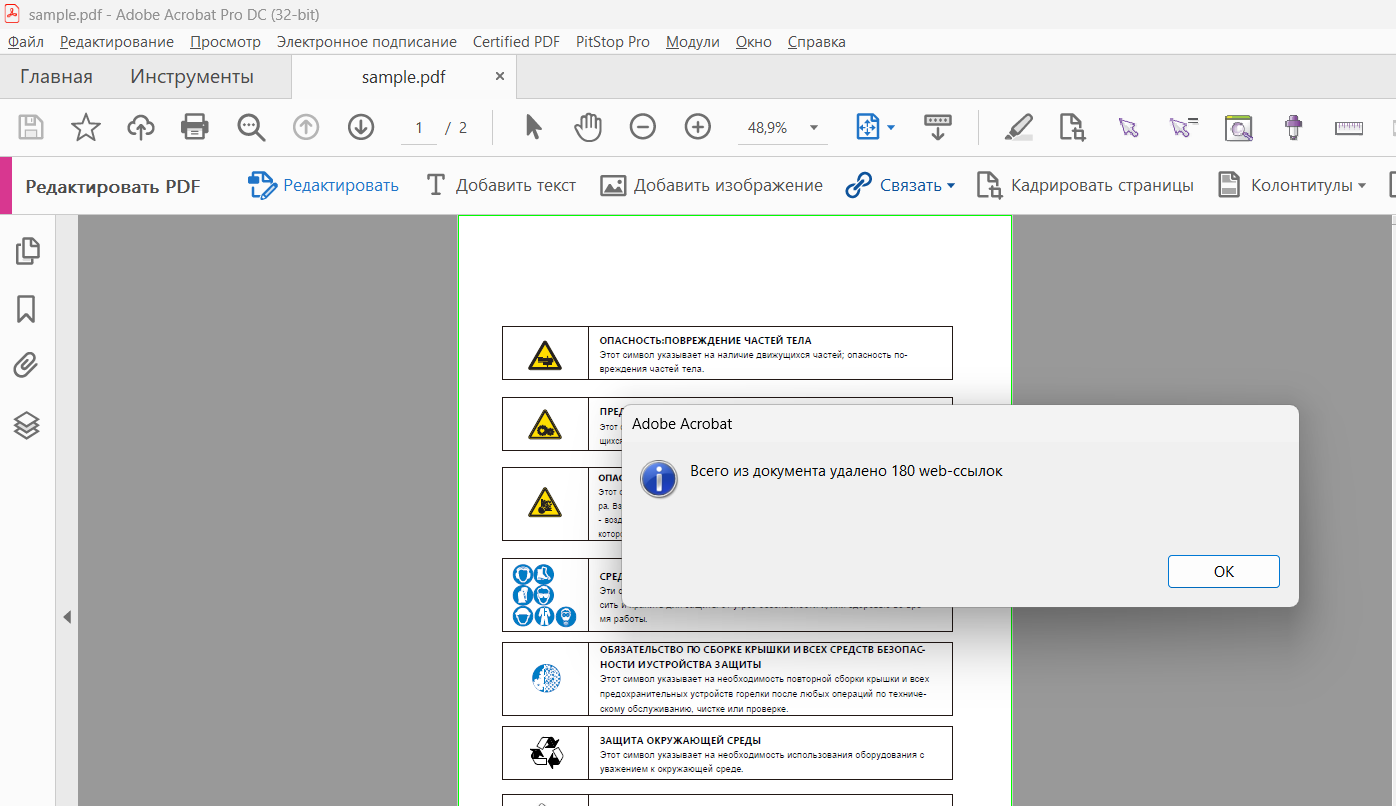
Task: Select the hand pan tool
Action: pyautogui.click(x=588, y=127)
